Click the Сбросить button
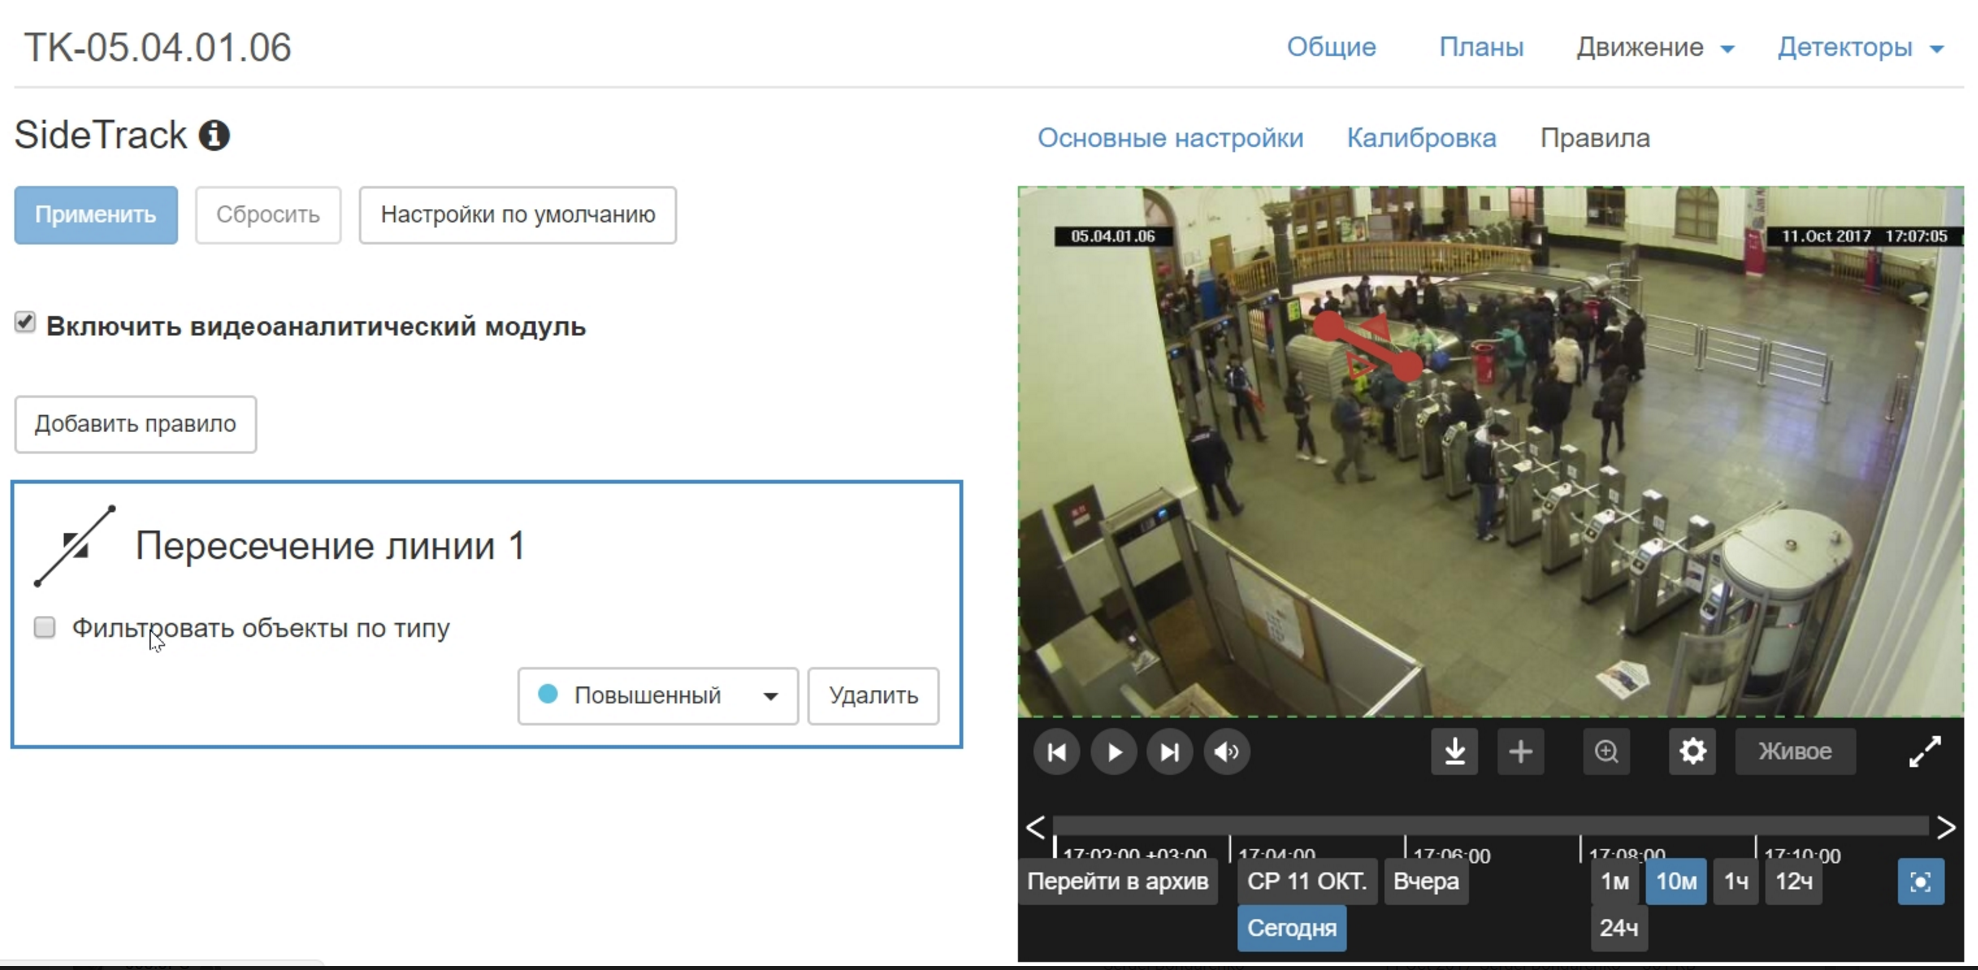 coord(268,215)
